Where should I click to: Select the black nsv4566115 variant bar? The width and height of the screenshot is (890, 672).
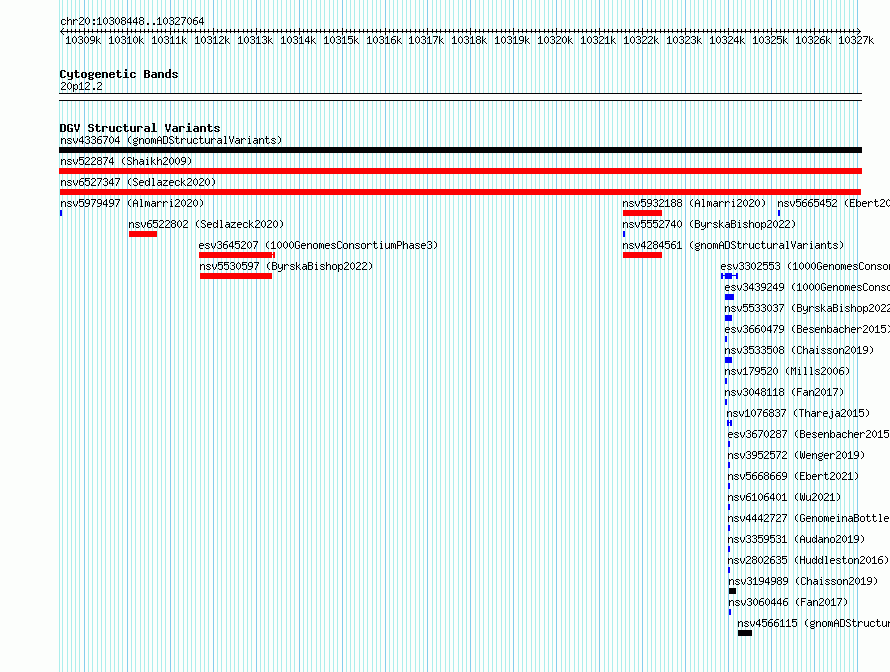coord(745,633)
